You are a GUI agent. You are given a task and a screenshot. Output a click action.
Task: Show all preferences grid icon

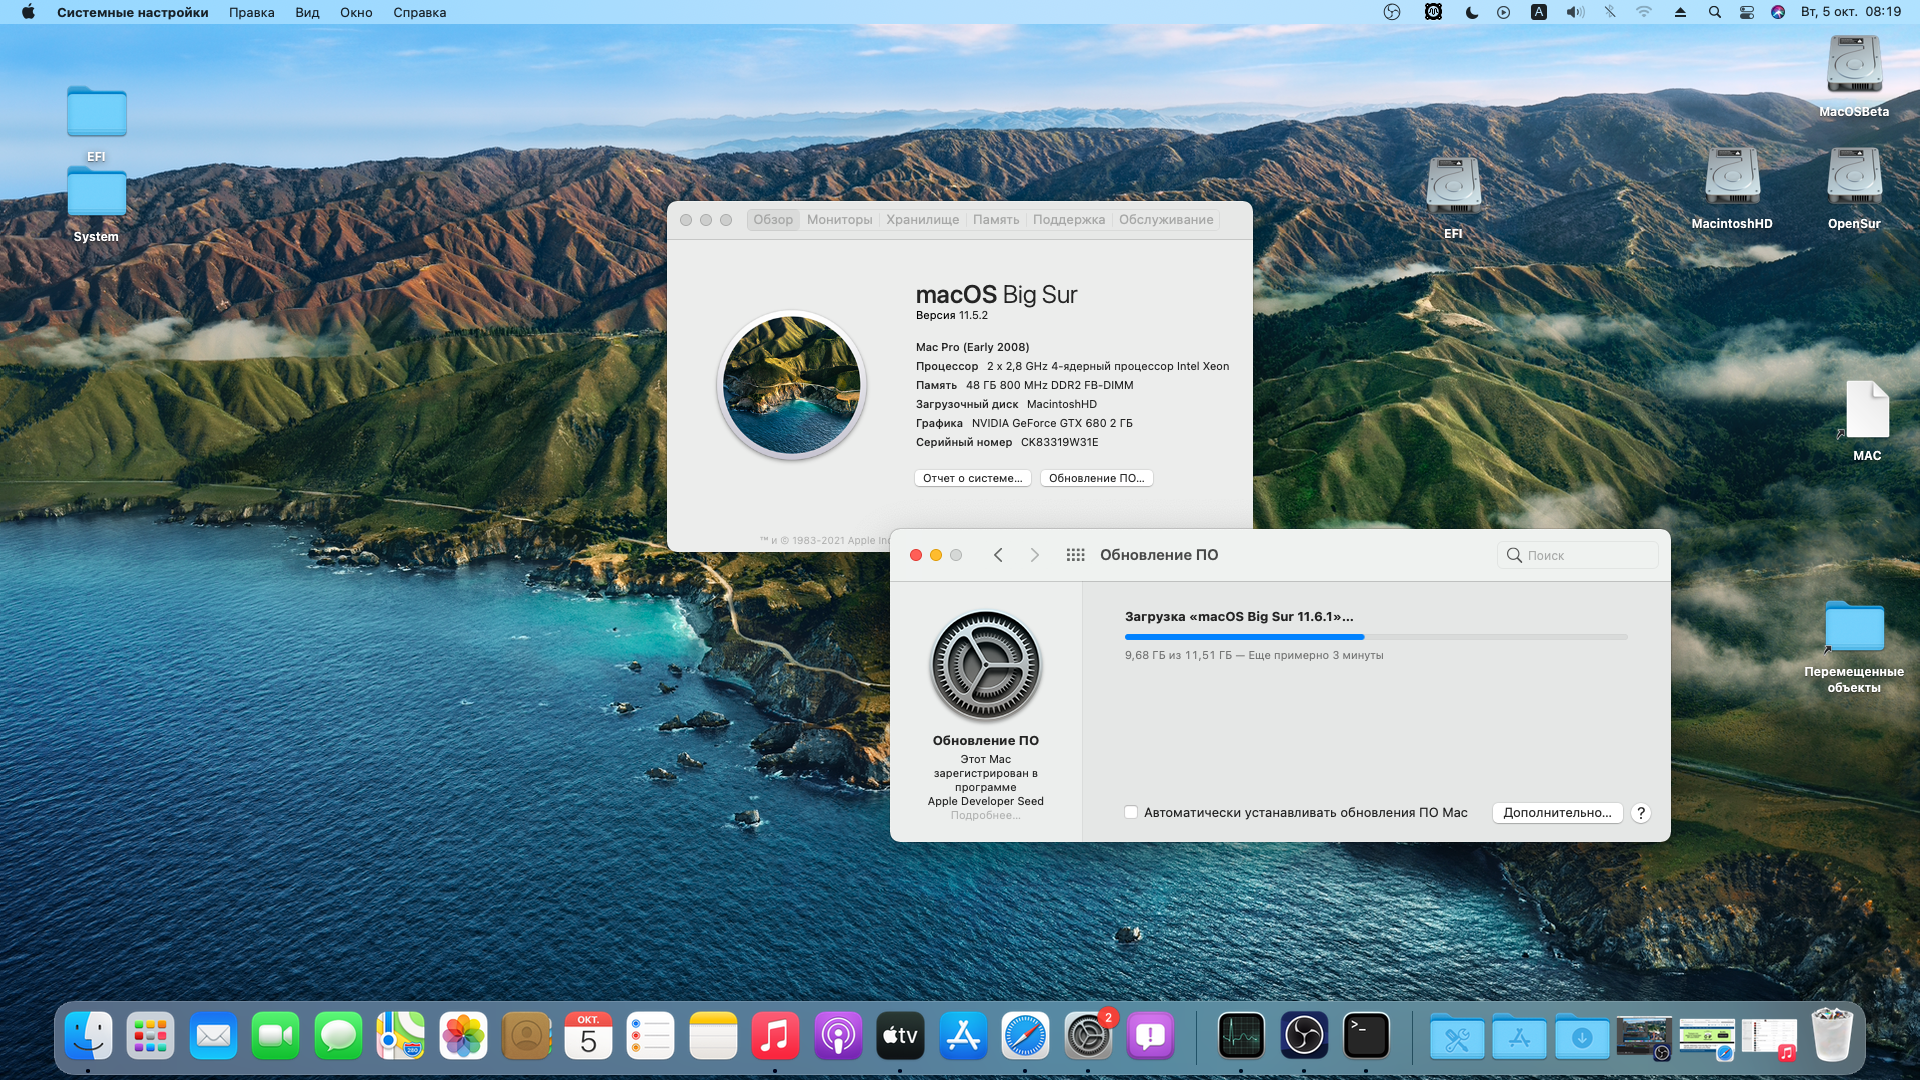click(x=1075, y=555)
